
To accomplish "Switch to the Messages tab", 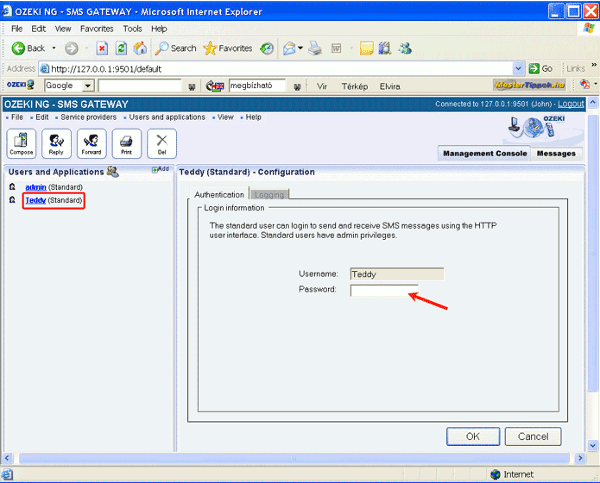I will tap(556, 153).
